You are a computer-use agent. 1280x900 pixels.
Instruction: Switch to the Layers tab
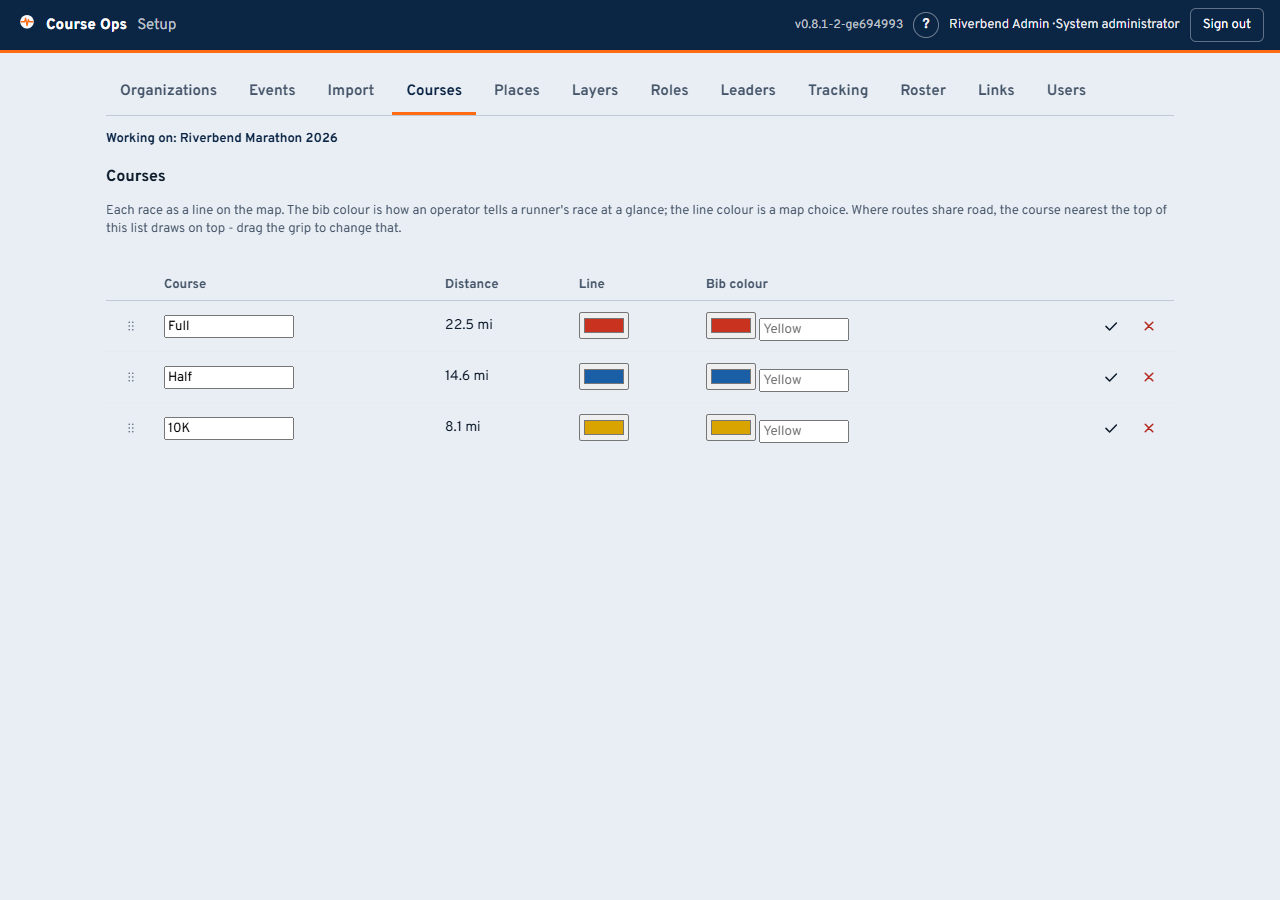(x=595, y=90)
